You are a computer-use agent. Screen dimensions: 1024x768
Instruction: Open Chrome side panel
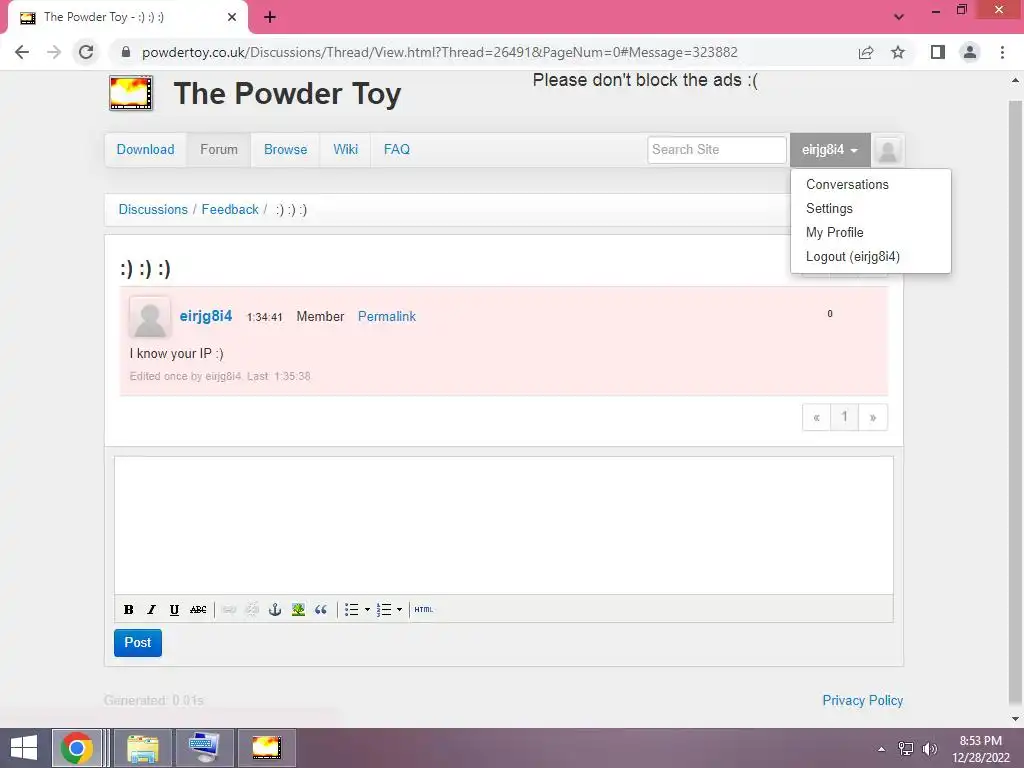coord(938,52)
